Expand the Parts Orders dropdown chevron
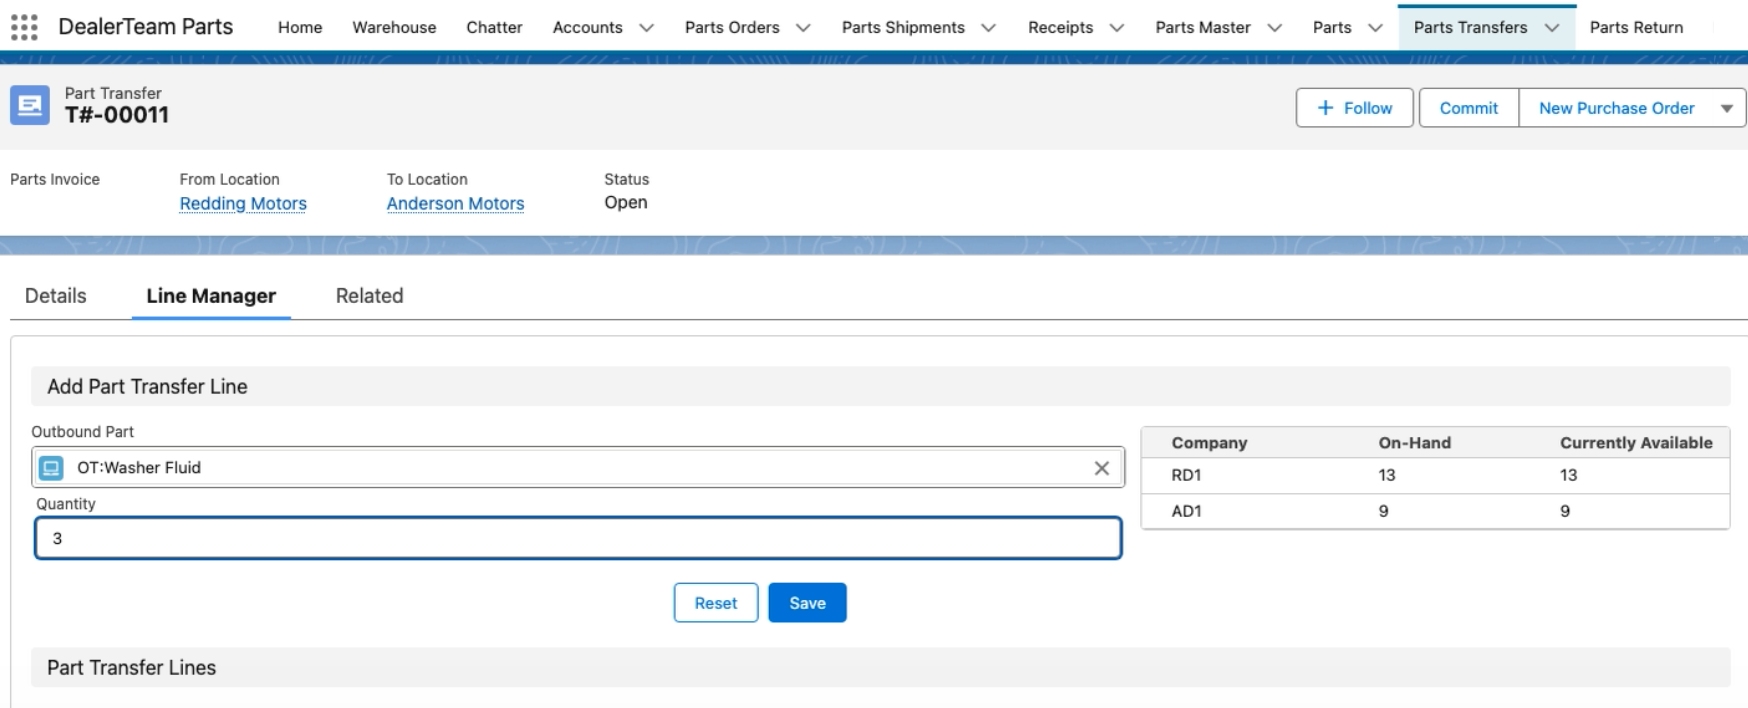 click(x=803, y=28)
